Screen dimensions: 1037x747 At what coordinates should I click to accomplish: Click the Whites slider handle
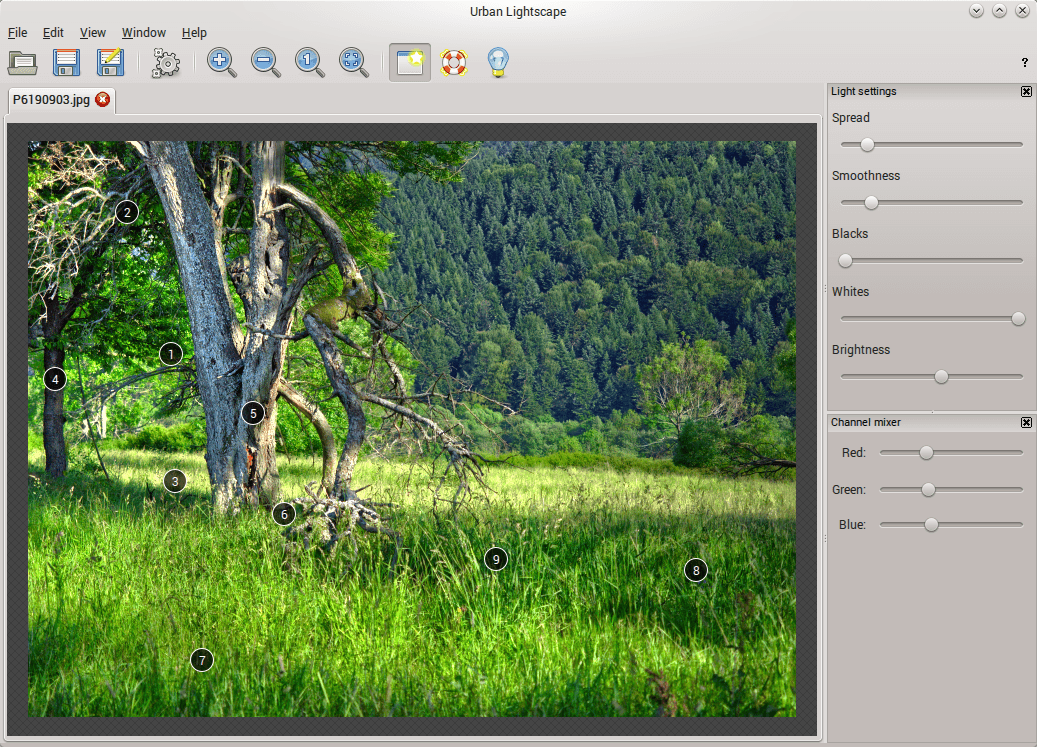pos(1018,319)
